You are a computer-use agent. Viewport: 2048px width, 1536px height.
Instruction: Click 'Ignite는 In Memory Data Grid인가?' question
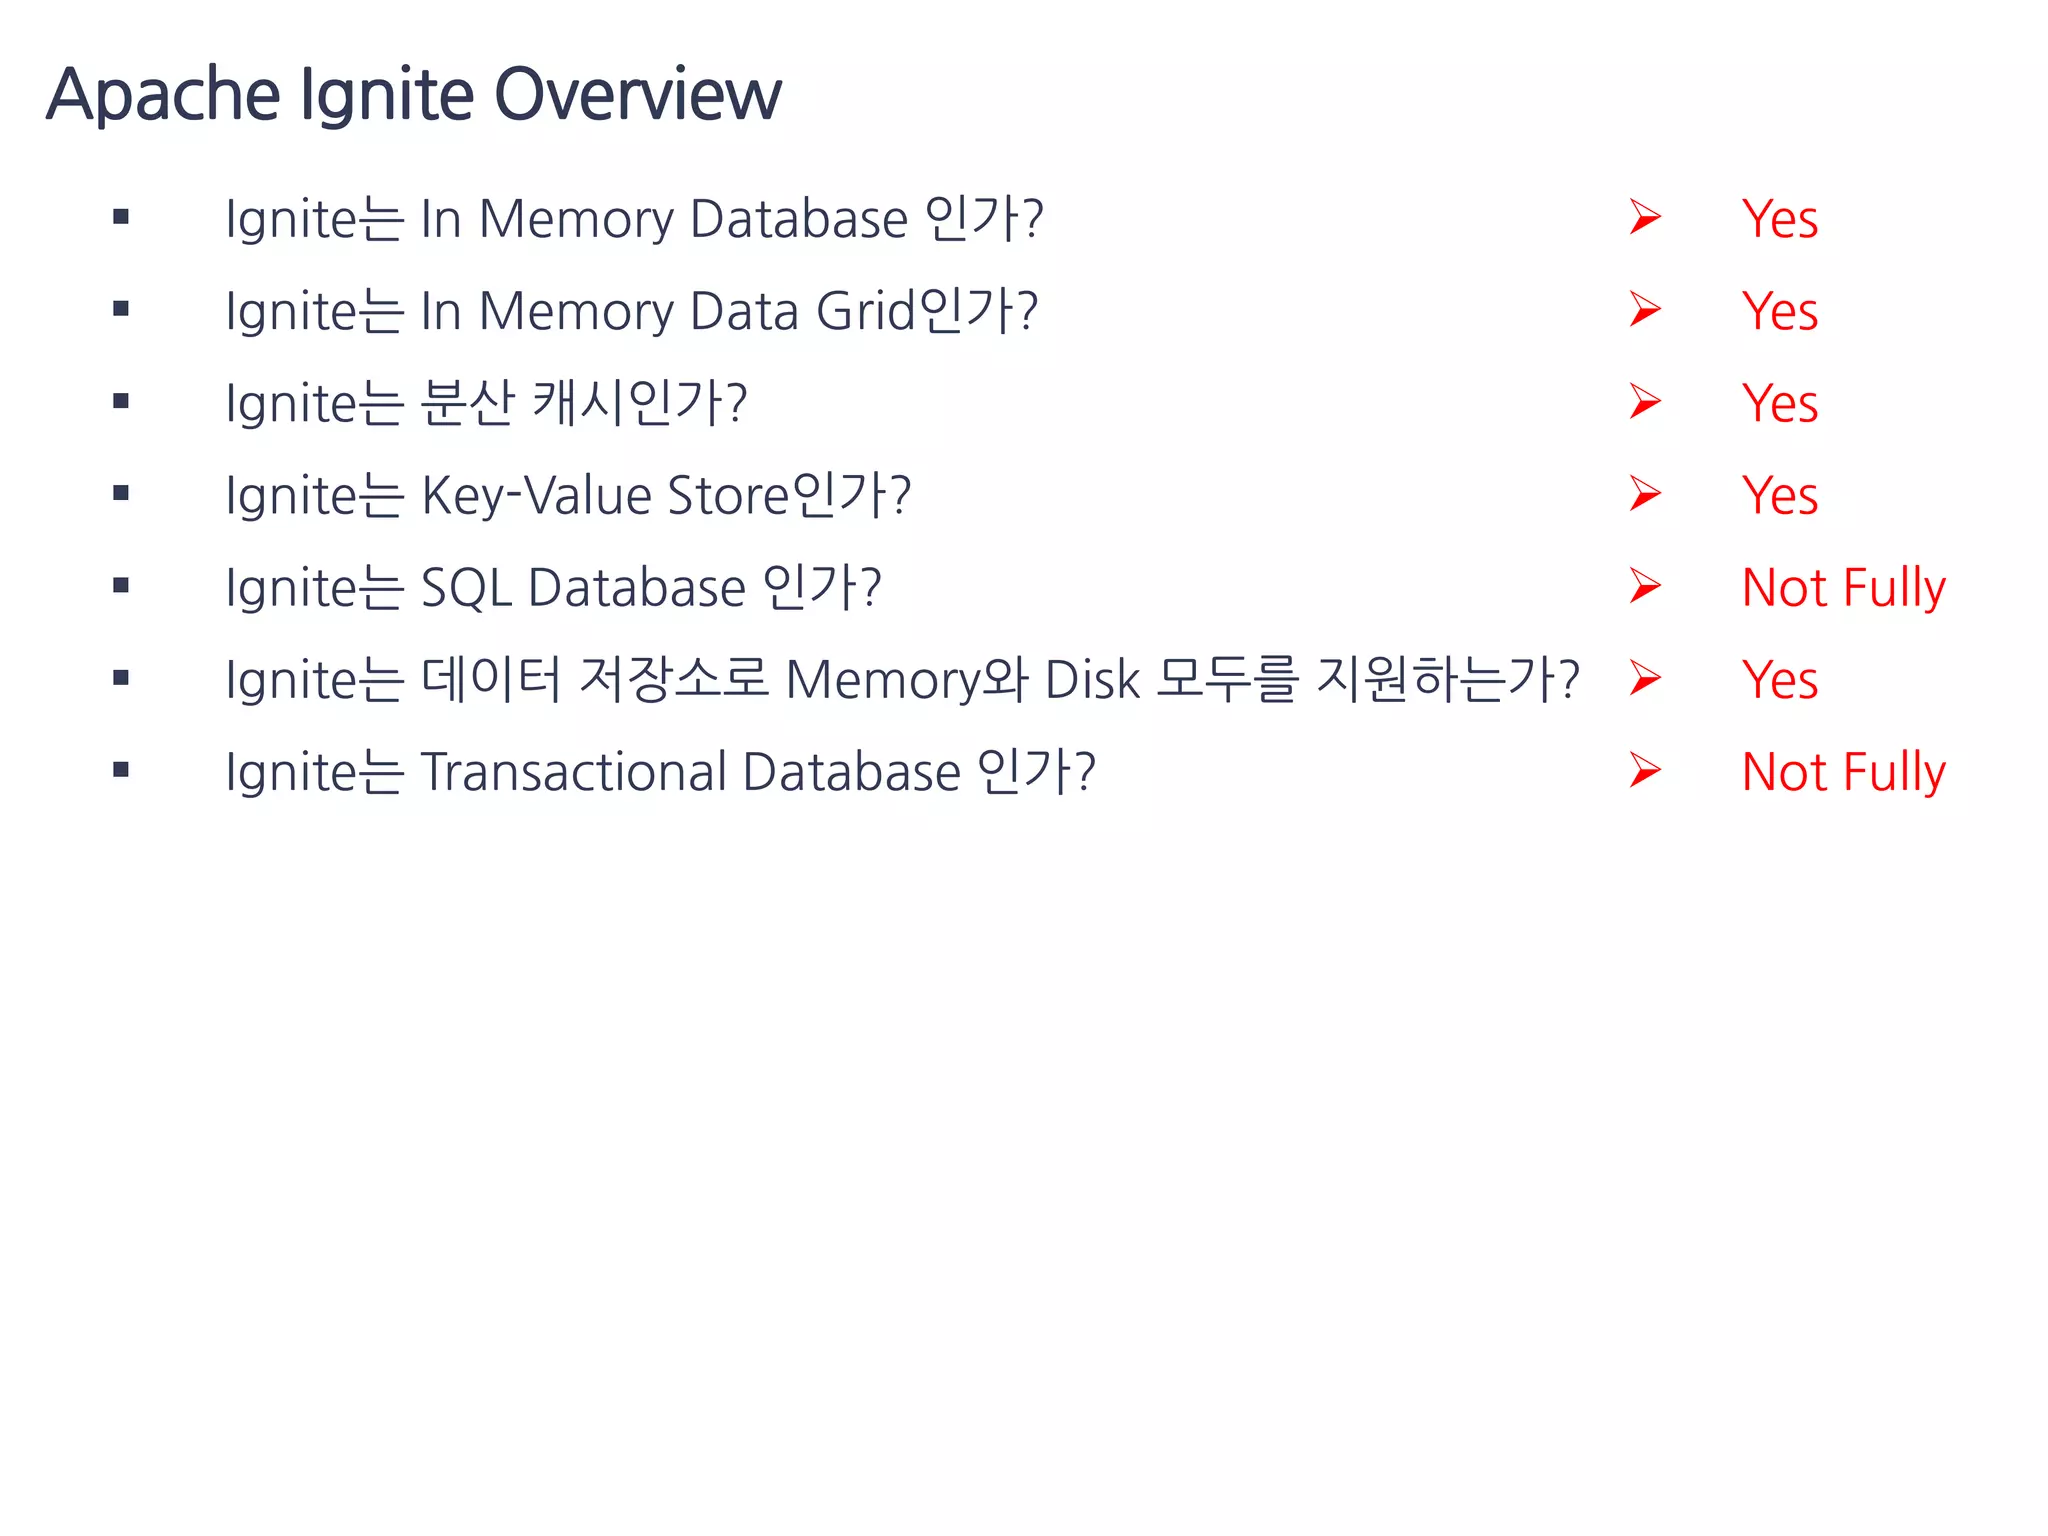[632, 310]
